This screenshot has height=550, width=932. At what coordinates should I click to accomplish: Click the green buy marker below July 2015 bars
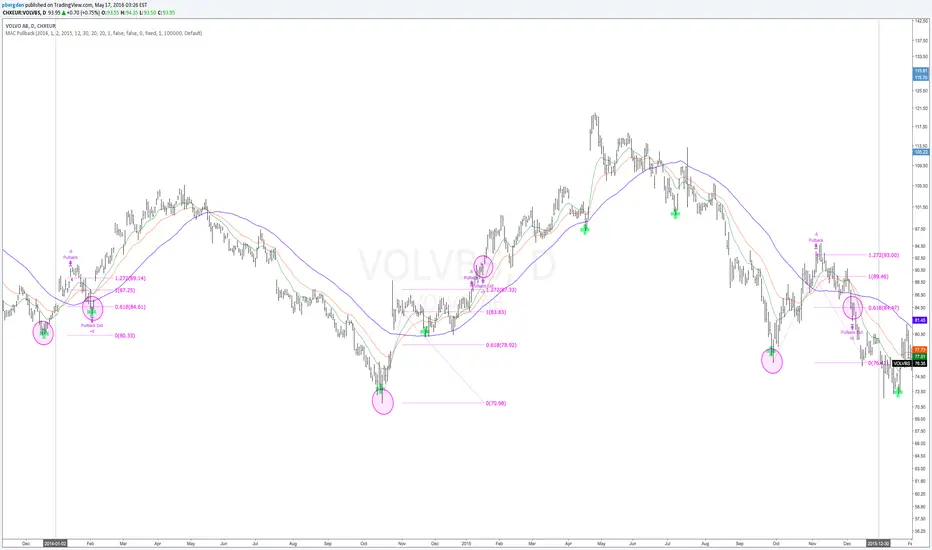pos(675,213)
